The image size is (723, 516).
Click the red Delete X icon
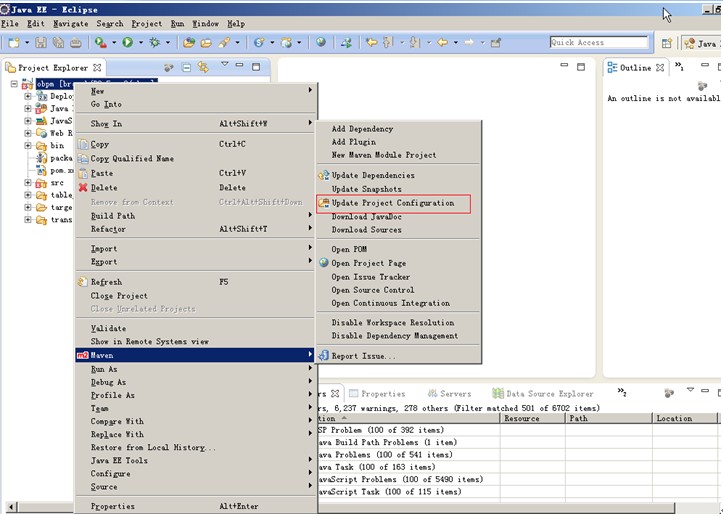pyautogui.click(x=83, y=187)
